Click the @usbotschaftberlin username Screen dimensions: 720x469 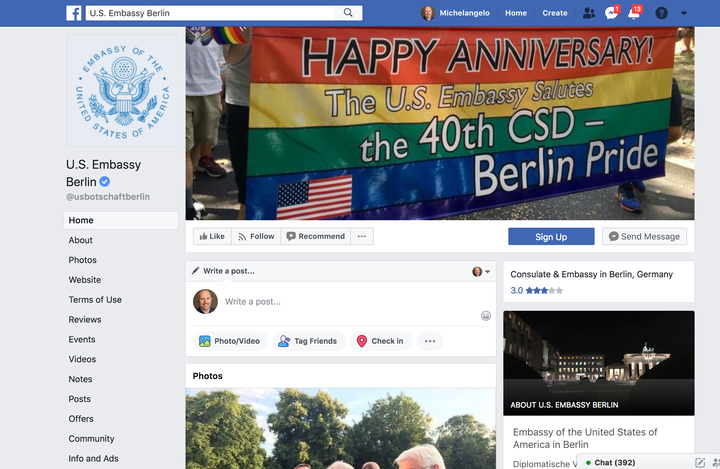click(108, 197)
